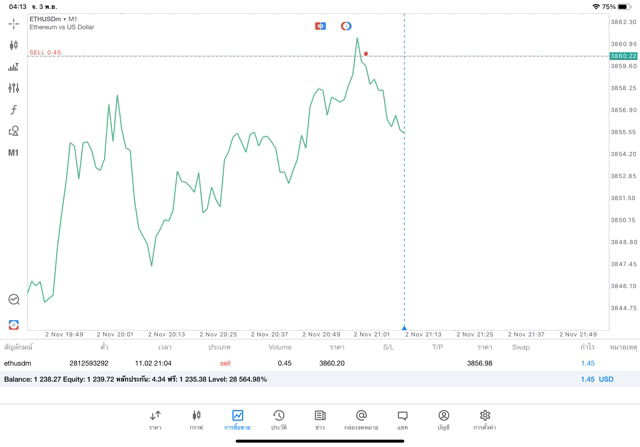Image resolution: width=640 pixels, height=447 pixels.
Task: Open the Mailbox tab
Action: [361, 418]
